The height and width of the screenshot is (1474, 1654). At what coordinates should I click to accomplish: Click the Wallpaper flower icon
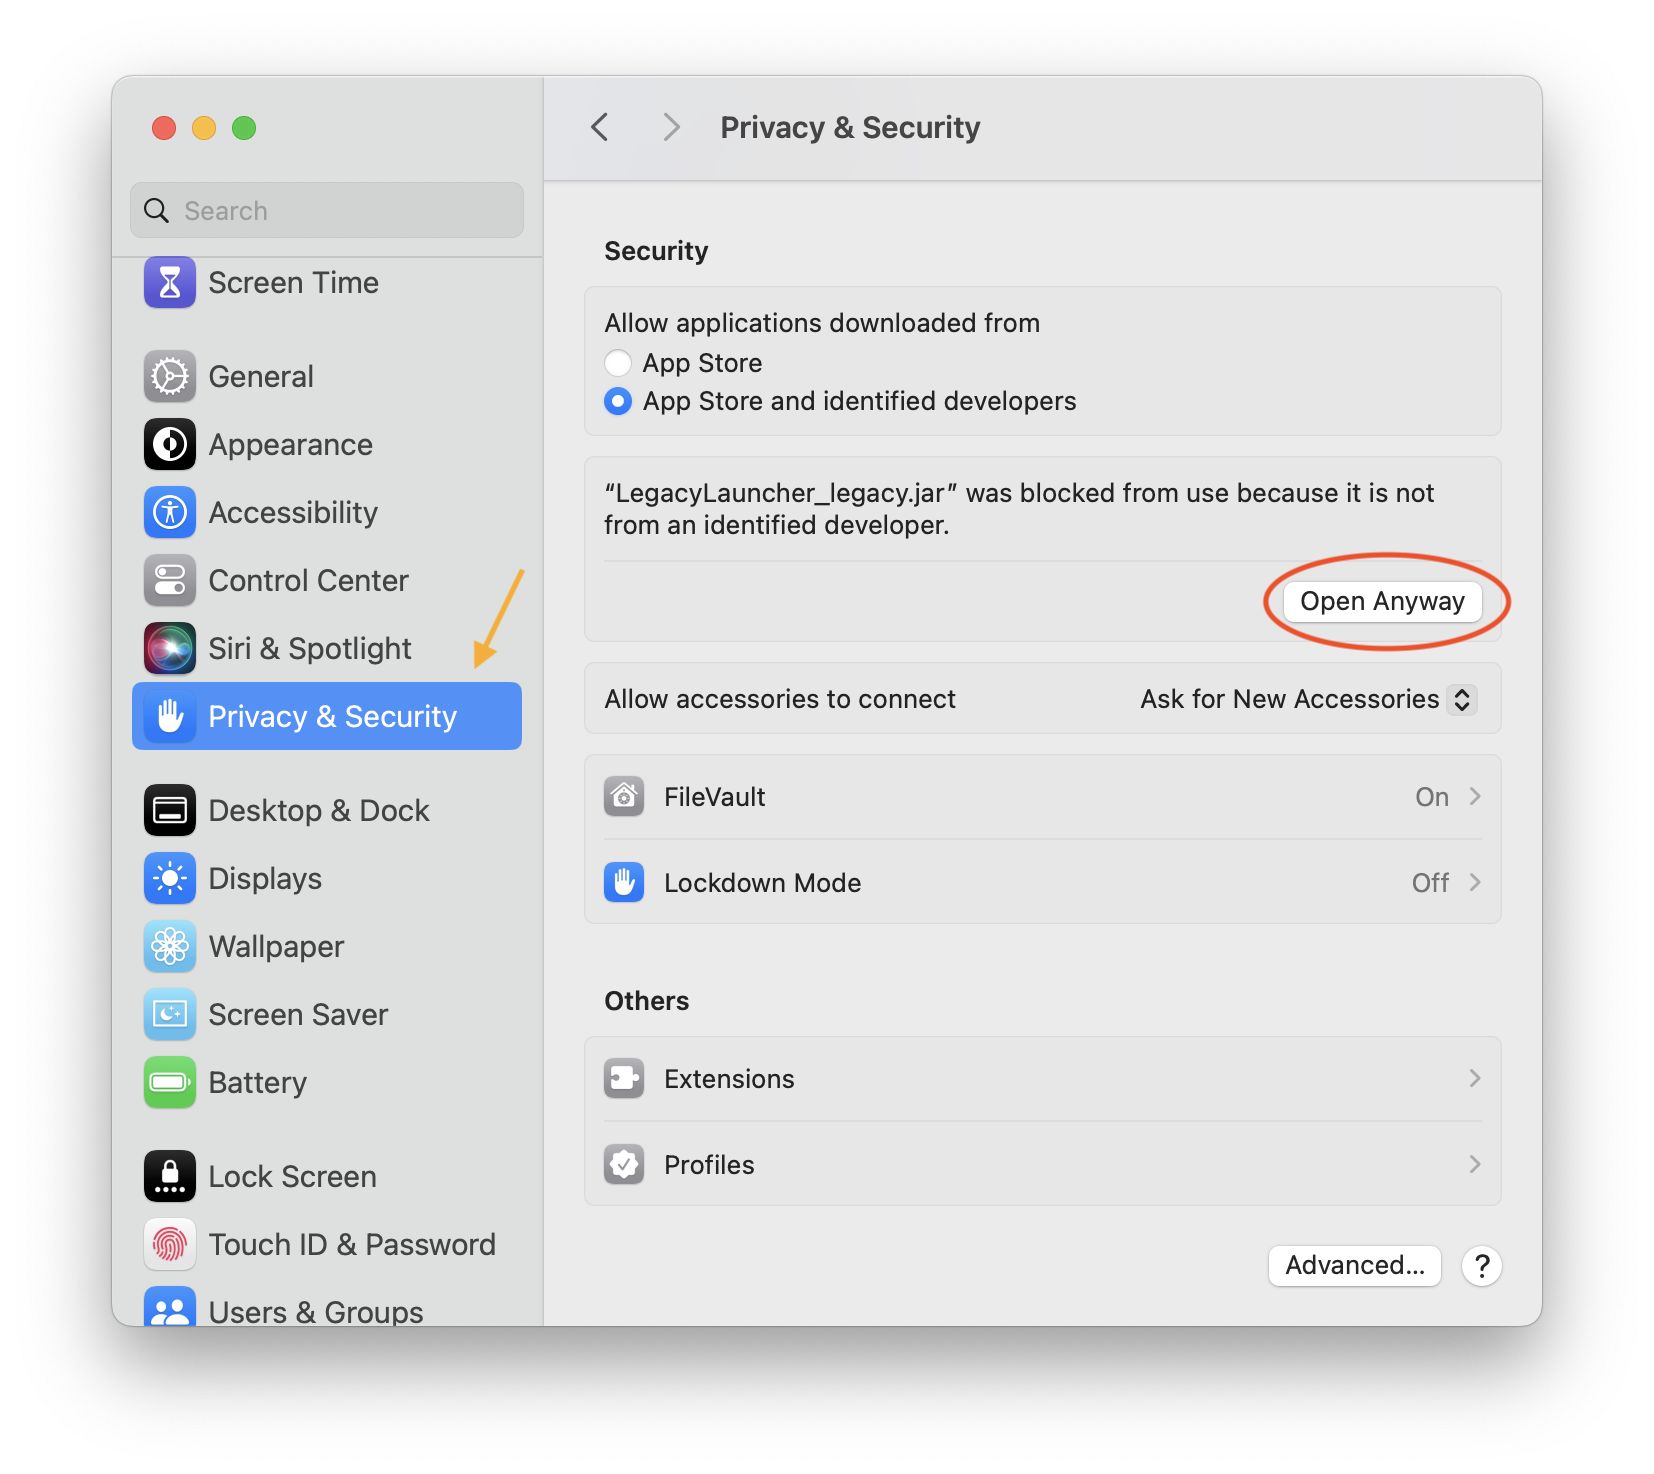(x=170, y=946)
